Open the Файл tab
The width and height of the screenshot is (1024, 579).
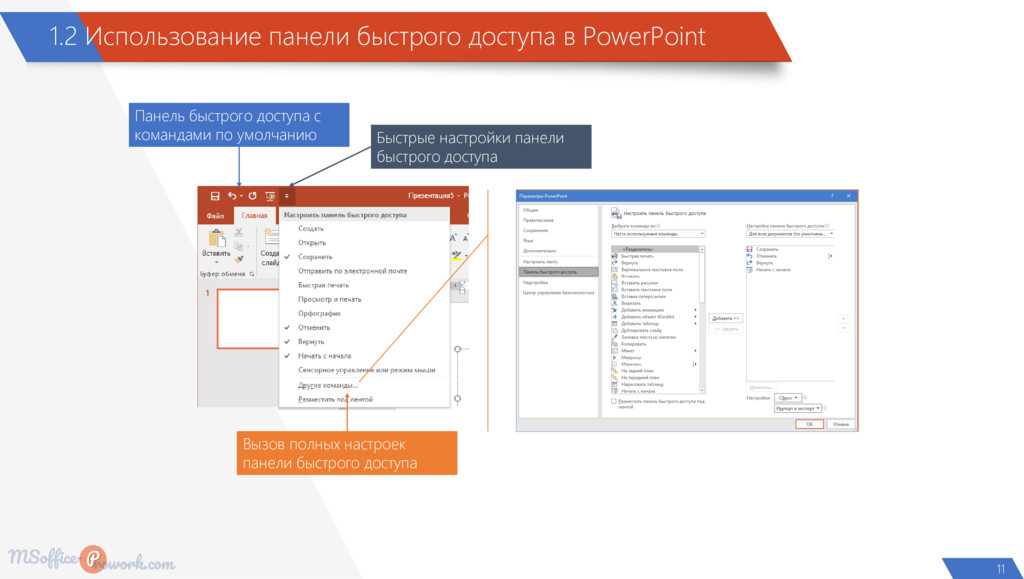pyautogui.click(x=215, y=215)
